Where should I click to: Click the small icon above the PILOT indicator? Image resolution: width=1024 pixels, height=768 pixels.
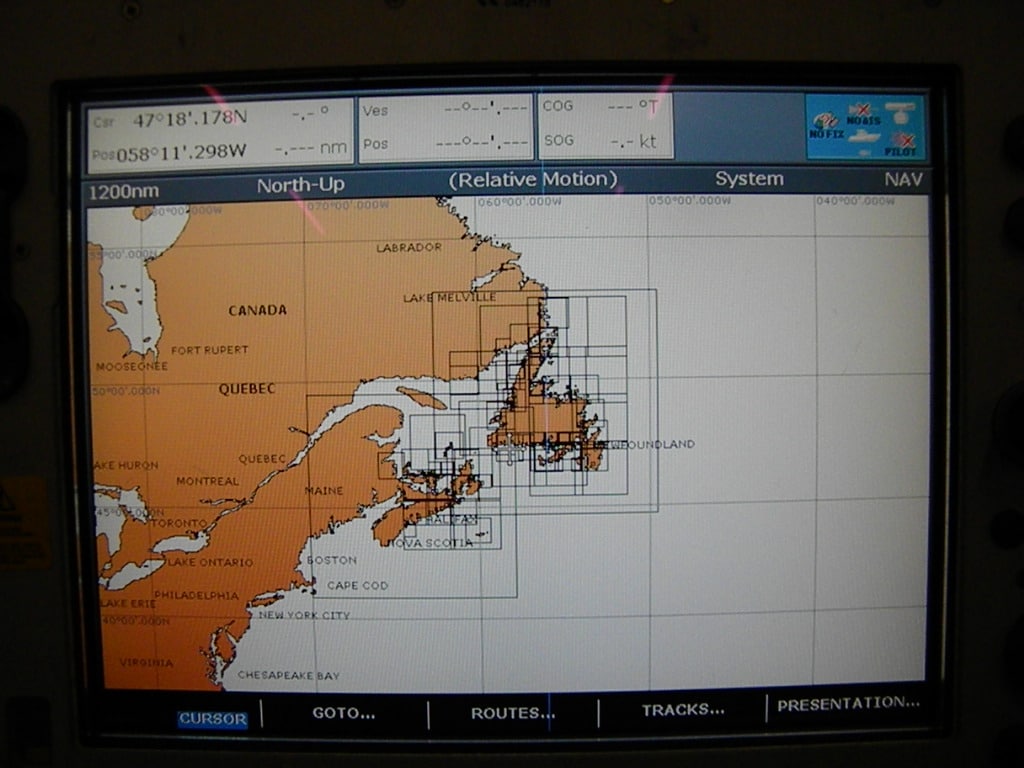point(900,112)
